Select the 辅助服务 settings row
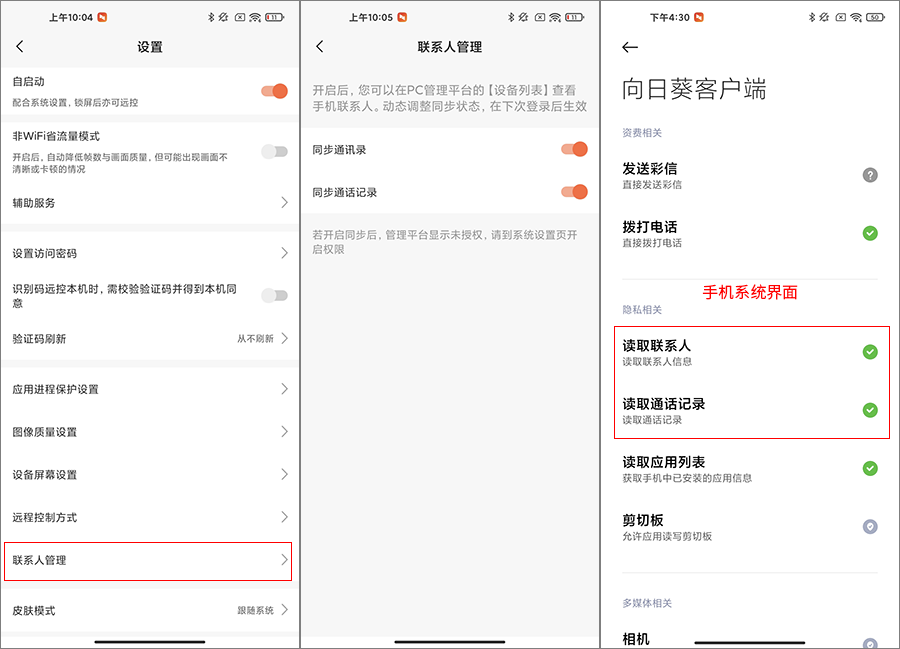The image size is (900, 649). [150, 203]
